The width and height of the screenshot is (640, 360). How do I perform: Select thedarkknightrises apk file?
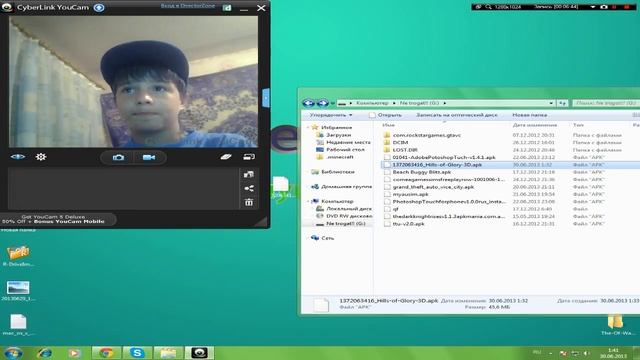click(x=449, y=216)
